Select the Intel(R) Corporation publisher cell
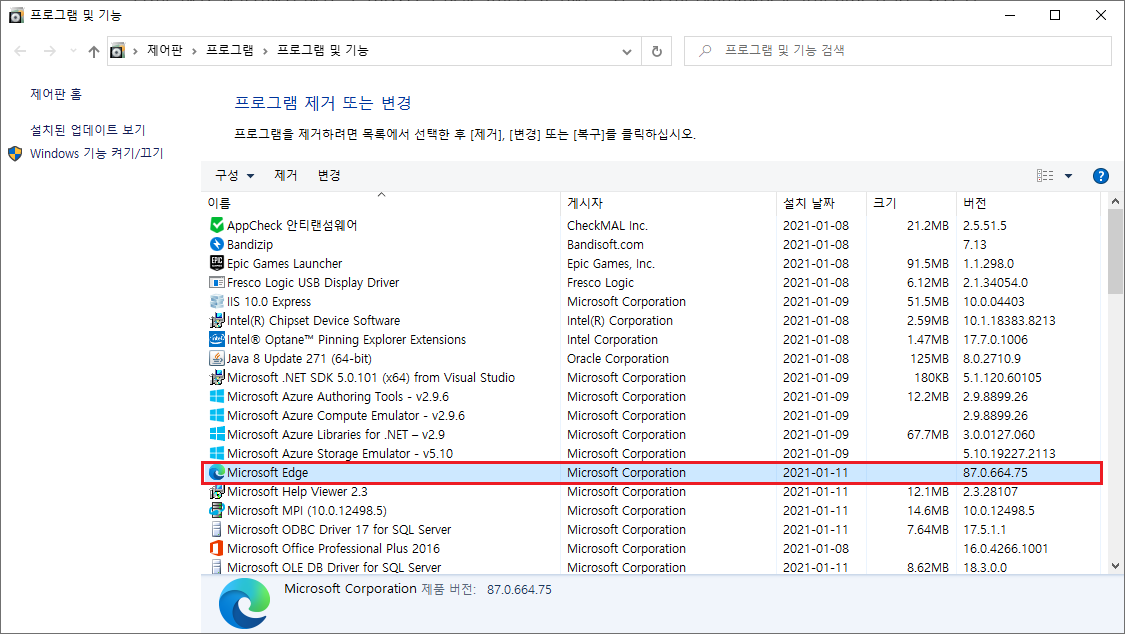This screenshot has width=1125, height=634. coord(620,321)
